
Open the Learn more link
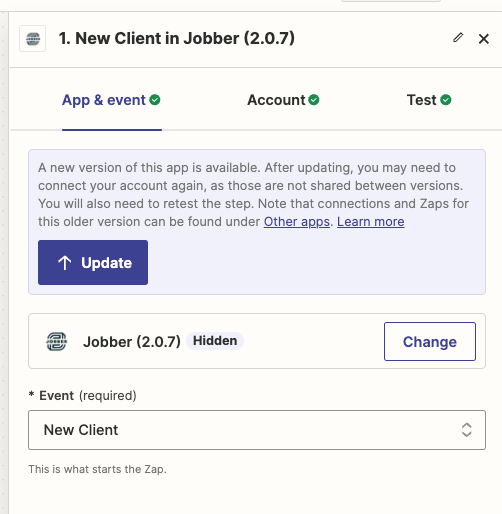[371, 222]
